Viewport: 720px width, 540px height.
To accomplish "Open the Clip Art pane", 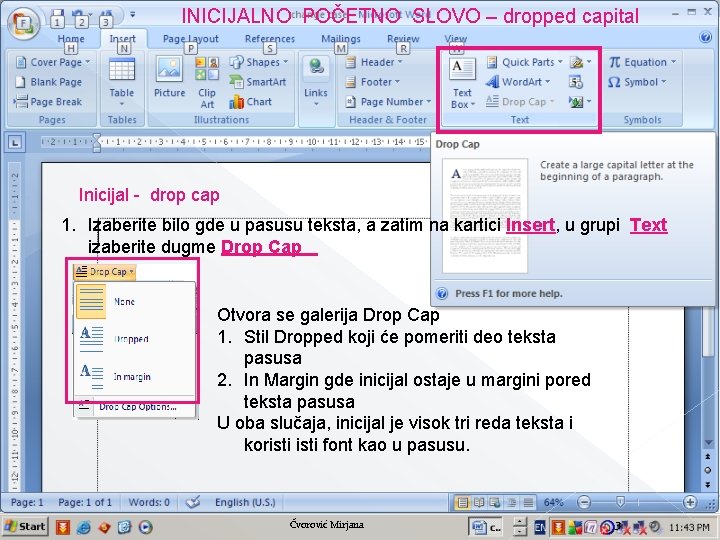I will [x=207, y=83].
